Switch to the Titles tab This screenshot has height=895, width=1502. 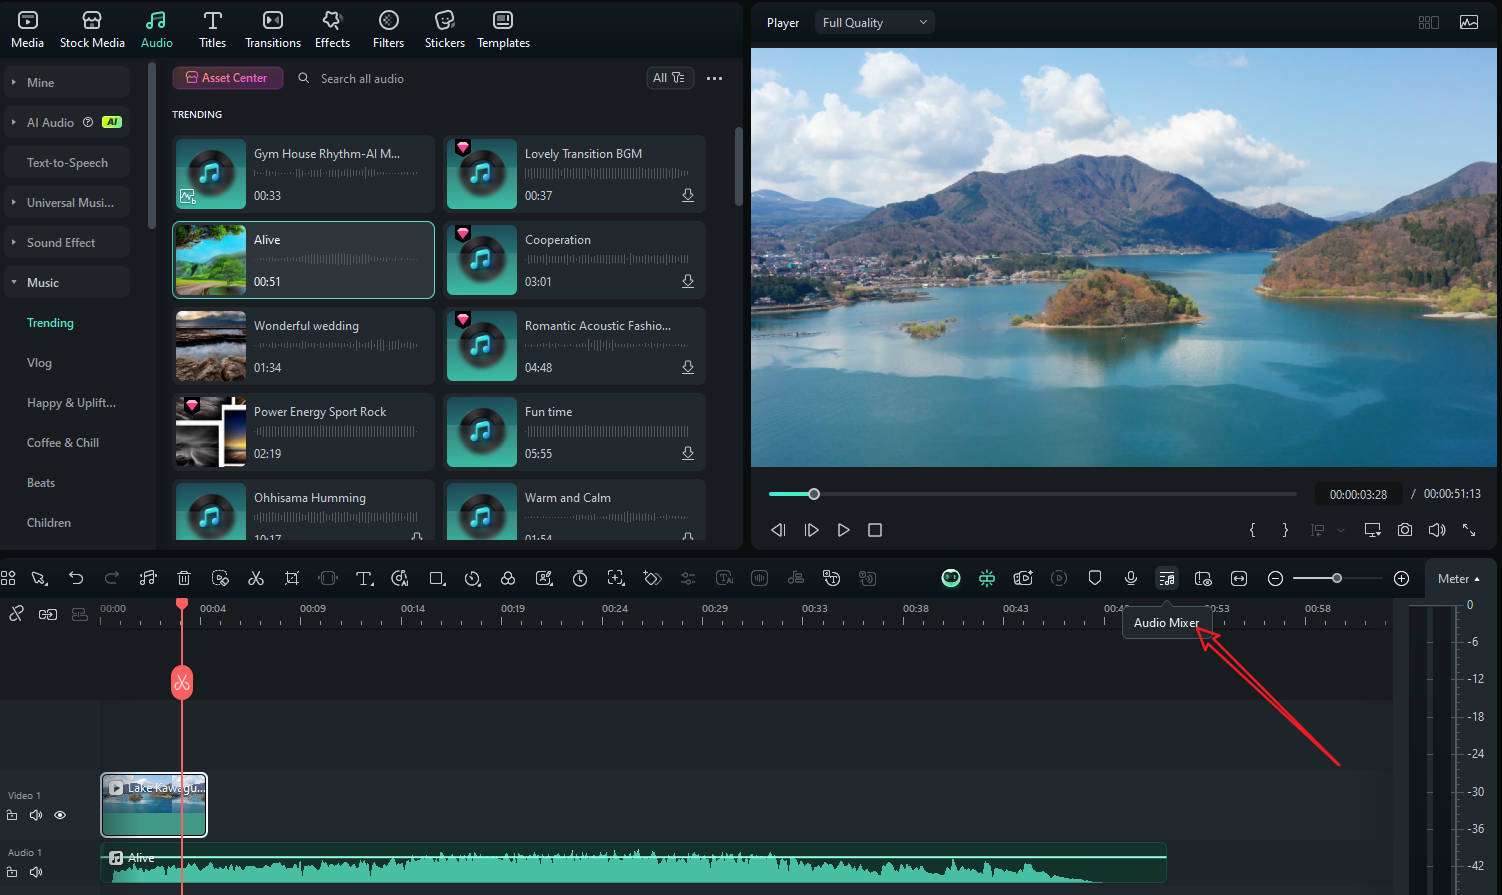(212, 29)
